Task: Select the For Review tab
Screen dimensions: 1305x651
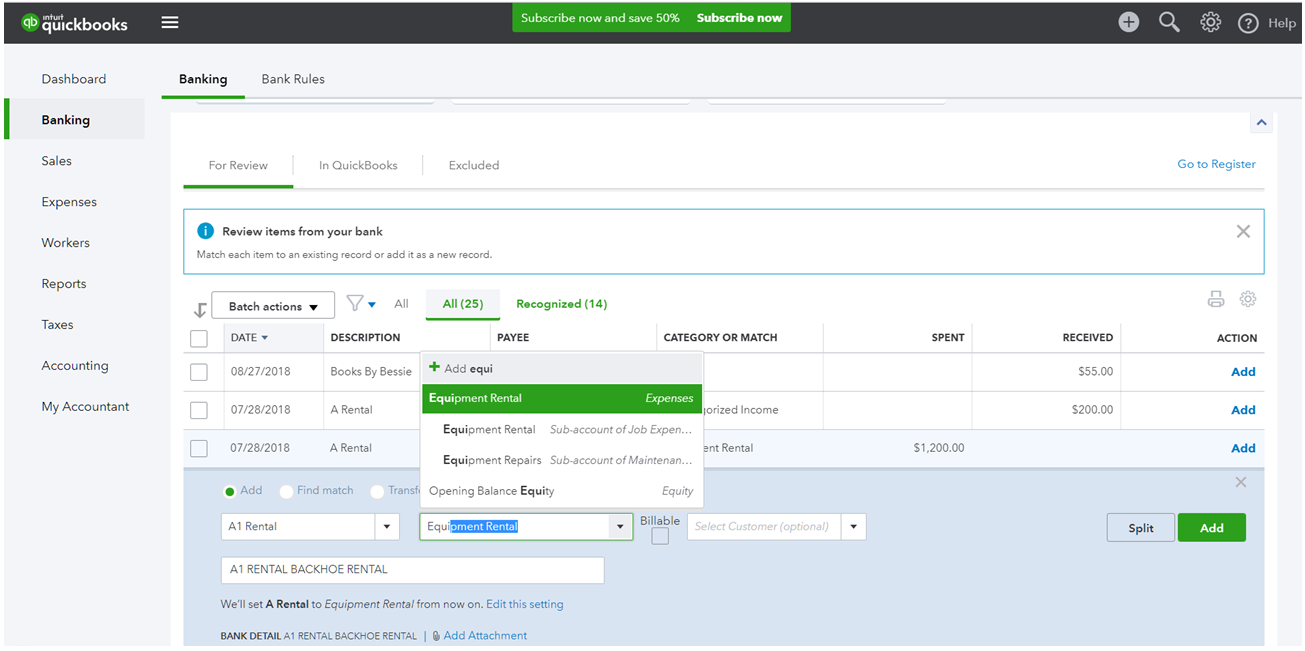Action: (x=238, y=165)
